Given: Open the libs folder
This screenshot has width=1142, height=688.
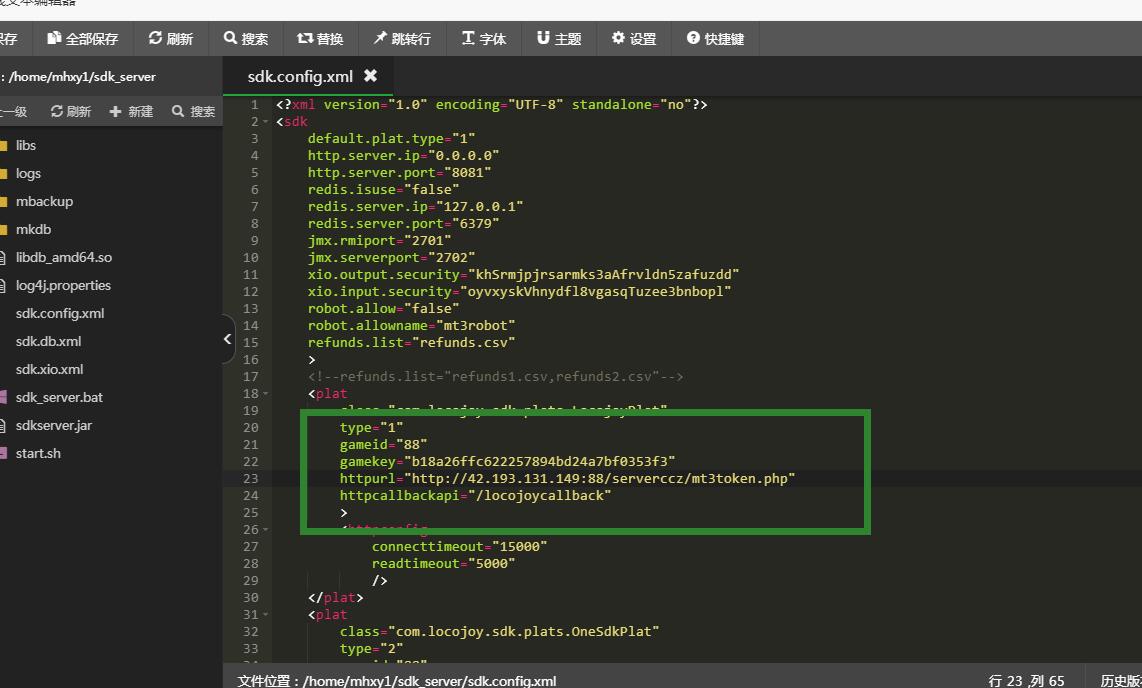Looking at the screenshot, I should pyautogui.click(x=26, y=145).
